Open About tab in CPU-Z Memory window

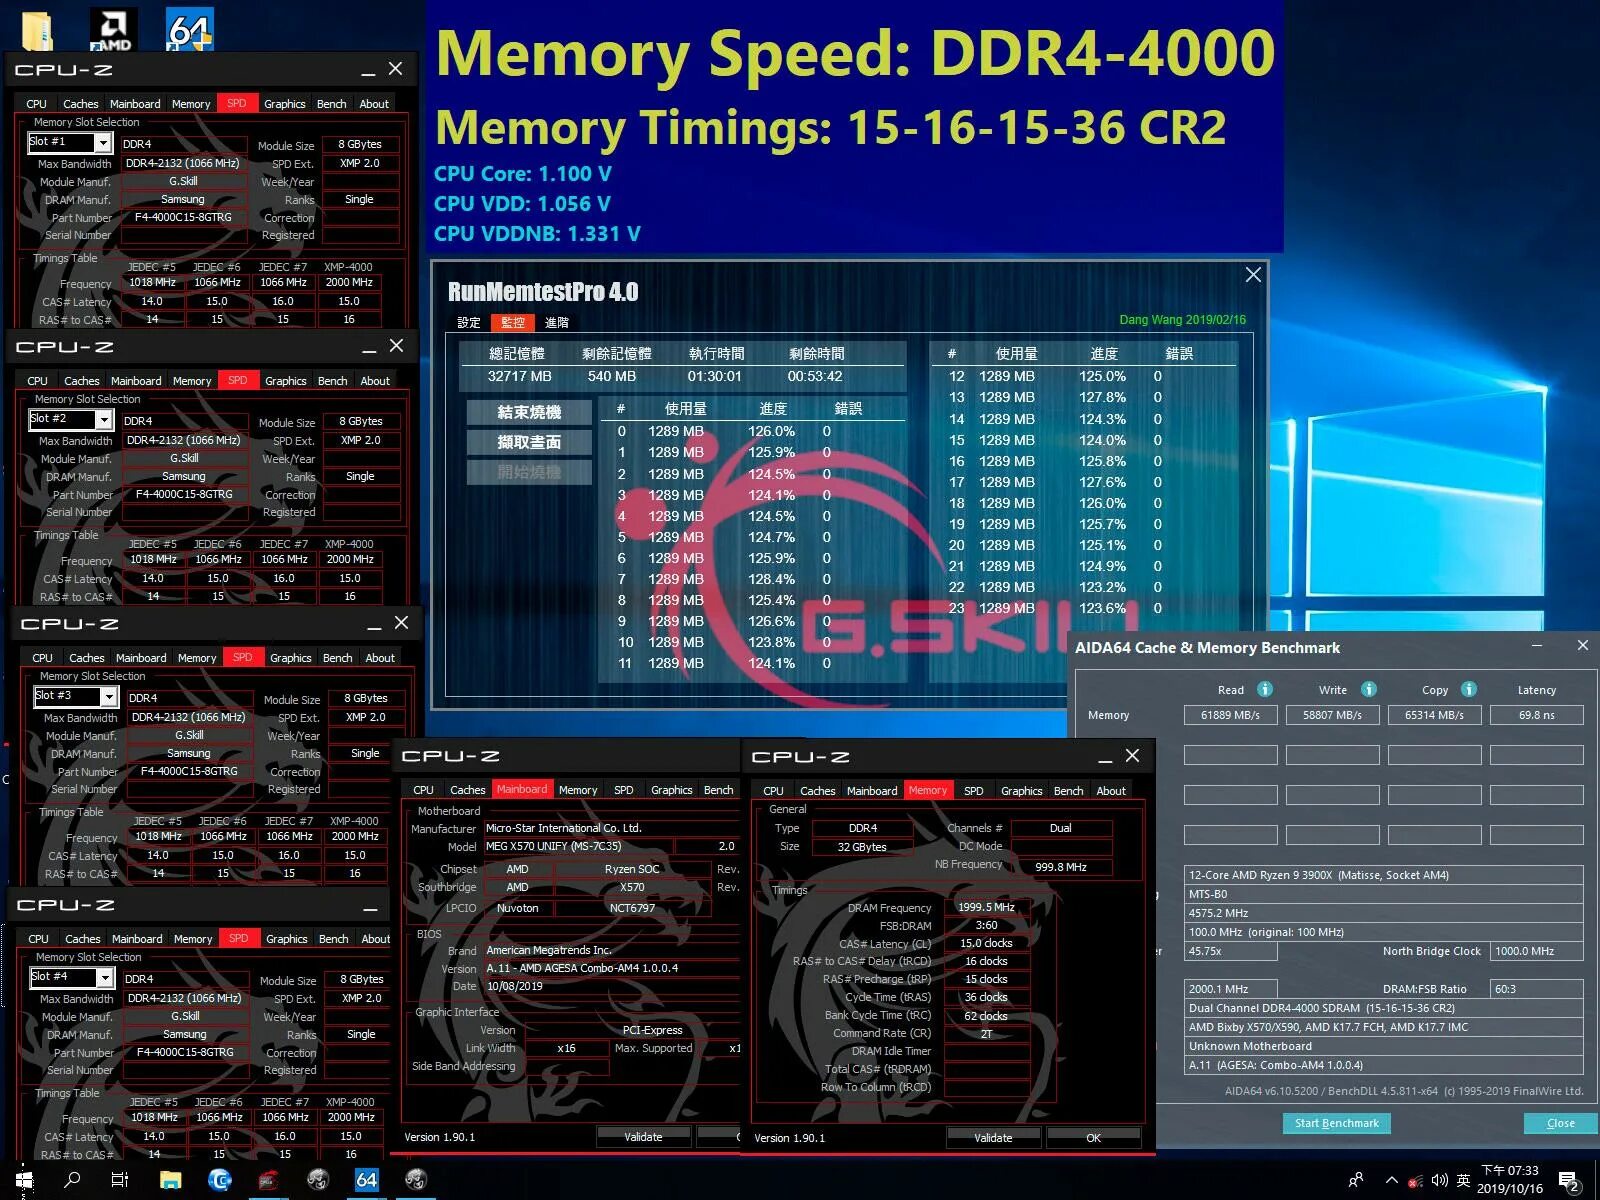(x=1111, y=791)
